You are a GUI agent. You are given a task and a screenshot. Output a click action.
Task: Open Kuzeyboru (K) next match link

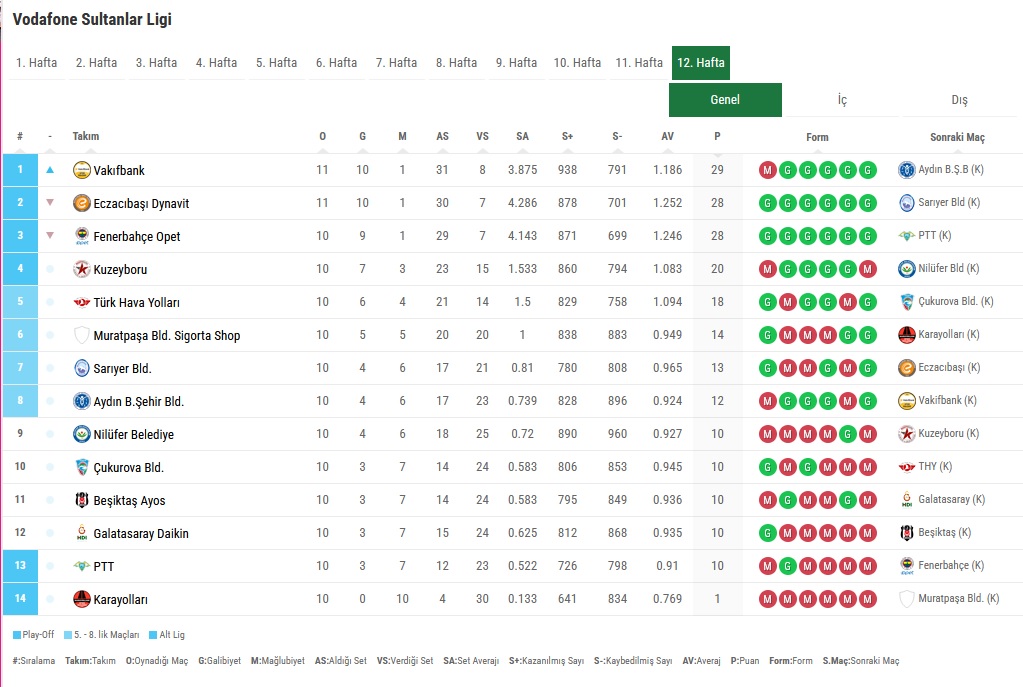click(x=949, y=433)
